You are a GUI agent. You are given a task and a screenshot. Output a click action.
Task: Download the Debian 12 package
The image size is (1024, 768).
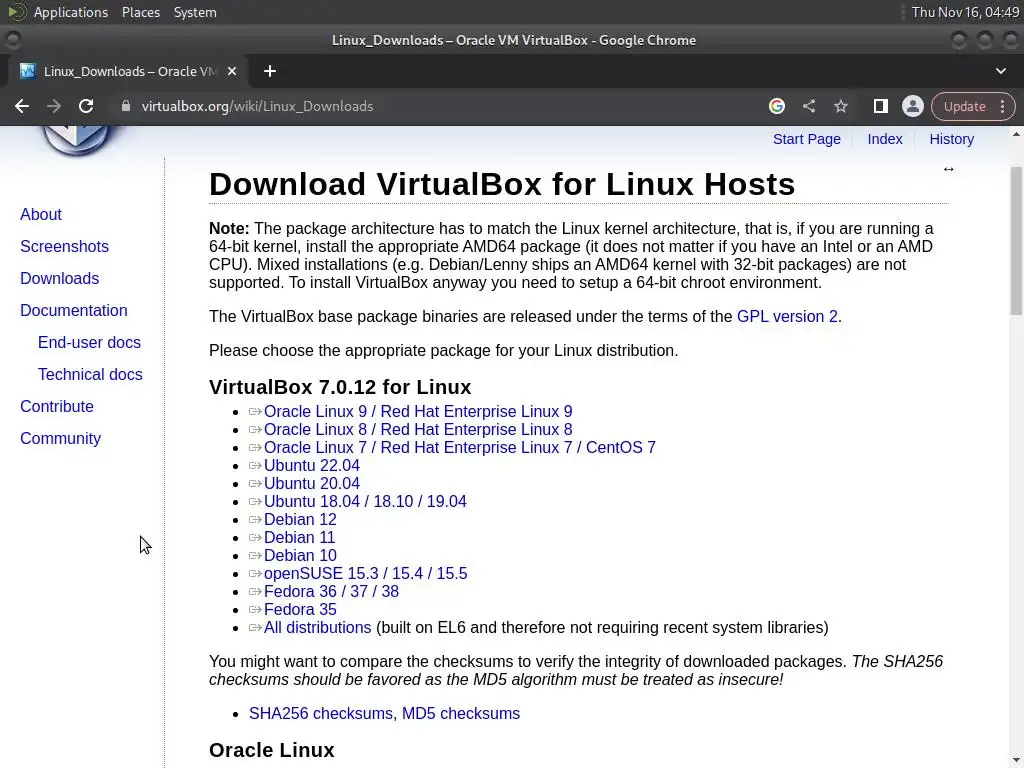[x=300, y=519]
